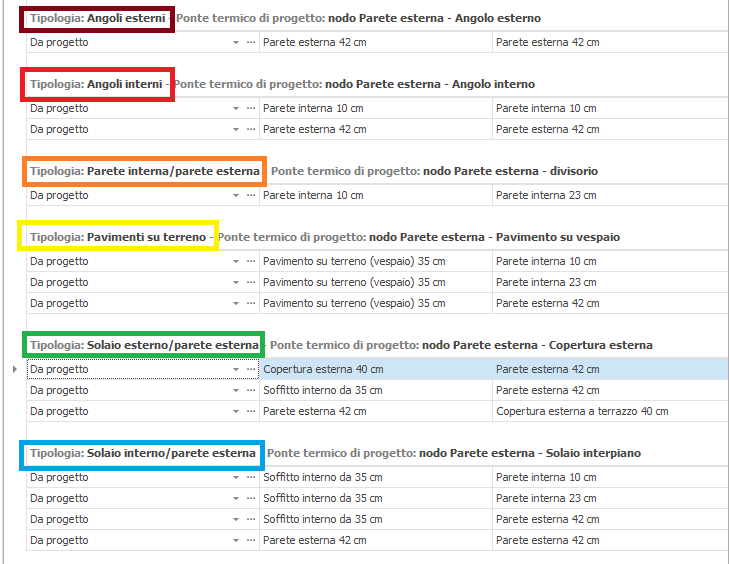This screenshot has width=729, height=564.
Task: Click the 'Tipologia: Pavimenti su terreno' group header
Action: click(x=118, y=237)
